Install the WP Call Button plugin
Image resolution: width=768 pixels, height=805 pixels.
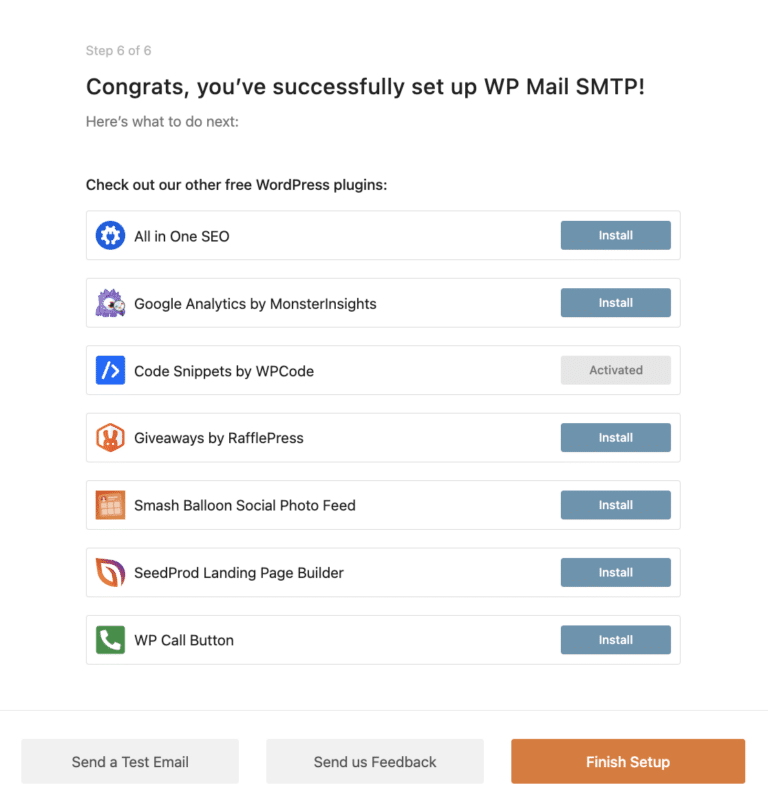[x=615, y=639]
